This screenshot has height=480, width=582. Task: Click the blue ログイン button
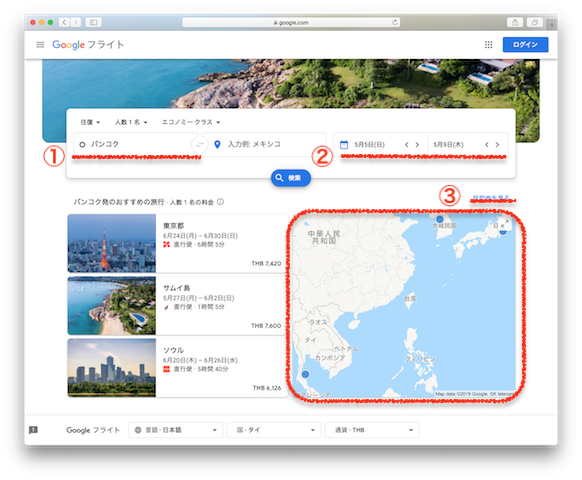(525, 45)
